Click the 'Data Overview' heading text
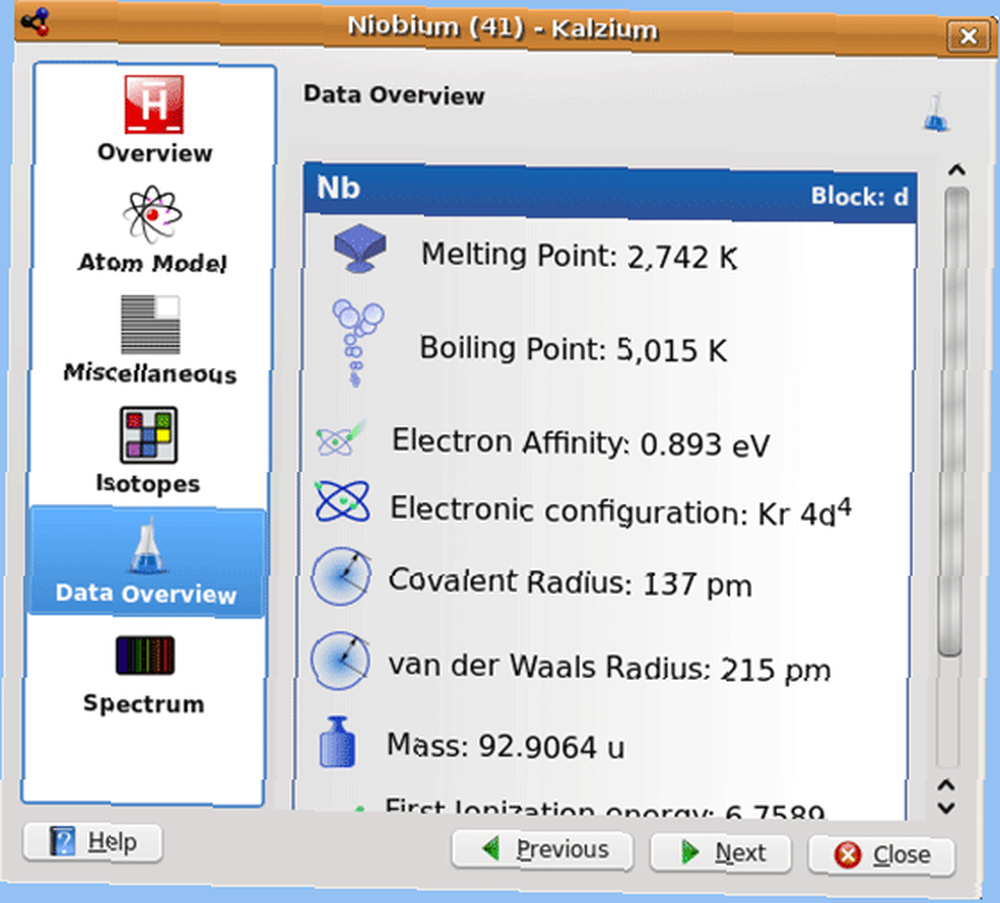 pos(393,95)
